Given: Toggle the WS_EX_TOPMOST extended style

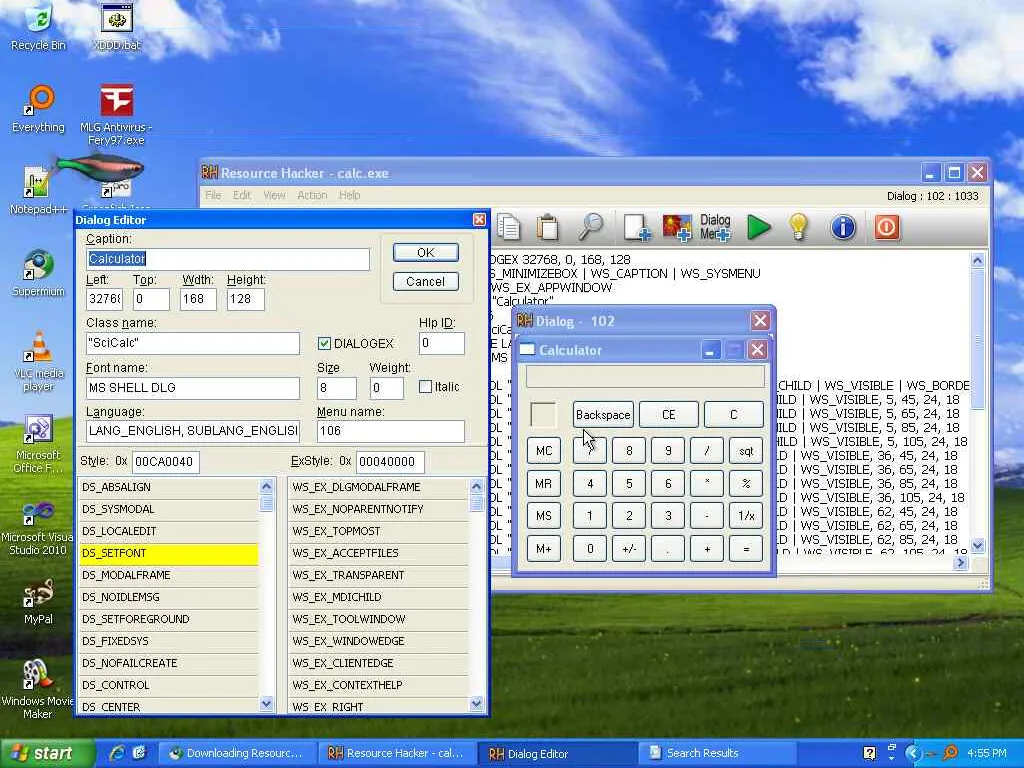Looking at the screenshot, I should click(378, 531).
